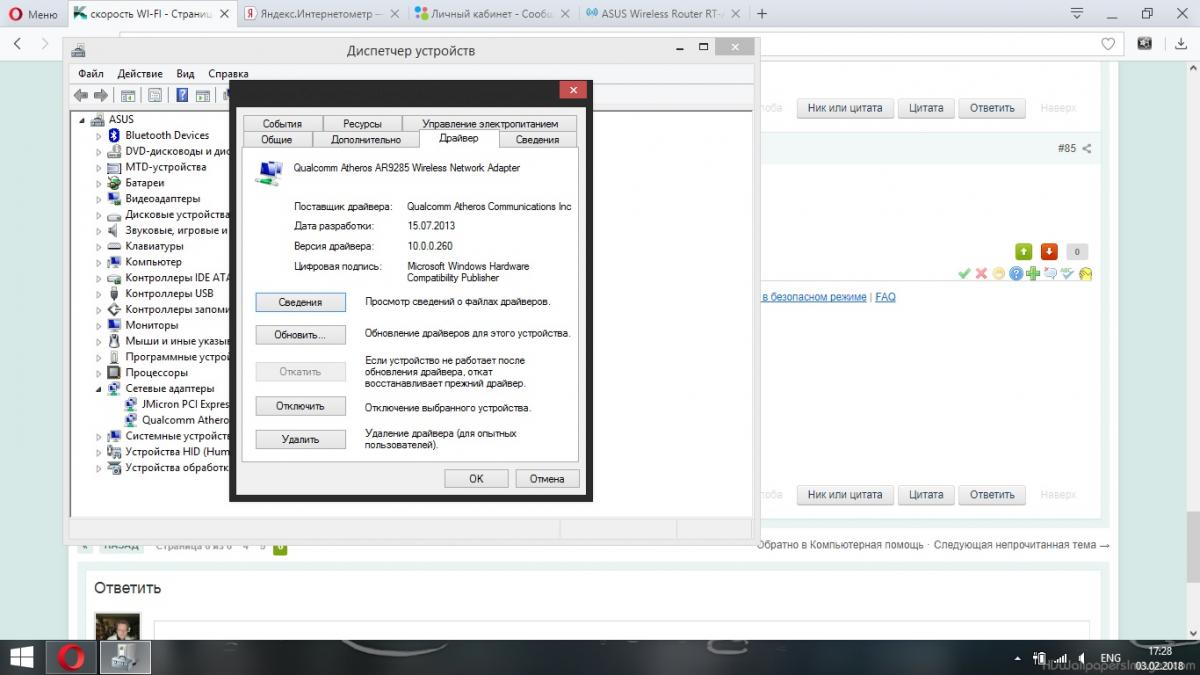1200x675 pixels.
Task: Click the Windows Start button
Action: click(20, 657)
